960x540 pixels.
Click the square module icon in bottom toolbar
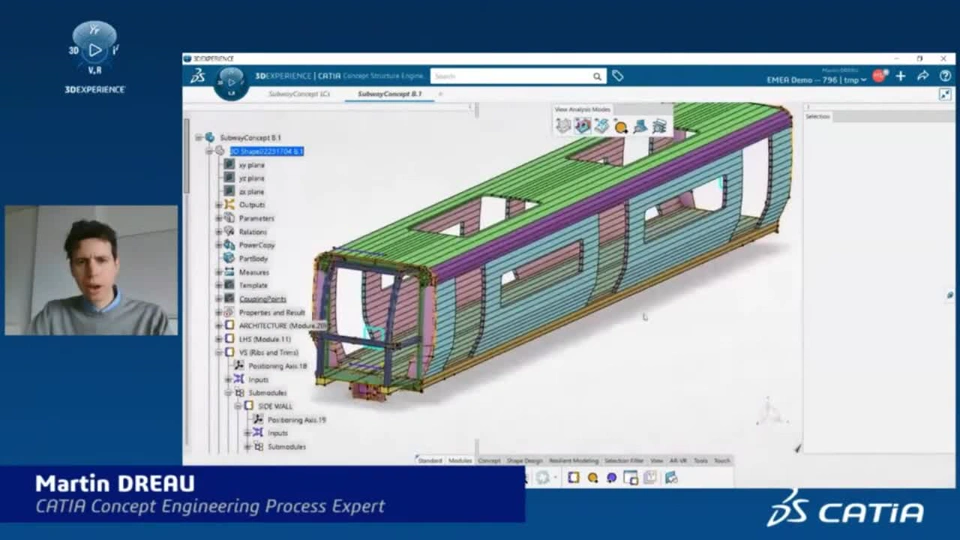(574, 478)
